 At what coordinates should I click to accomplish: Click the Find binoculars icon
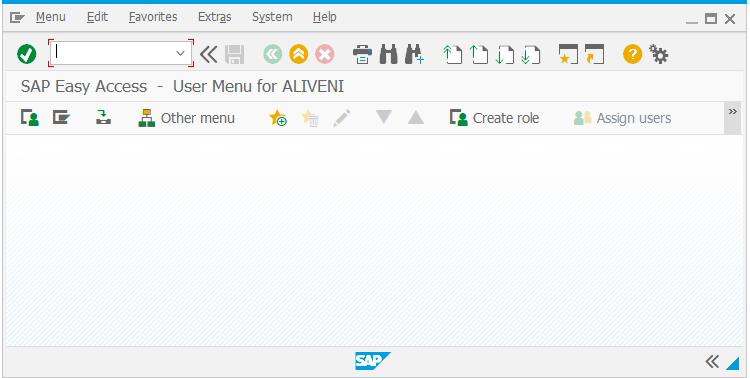(x=388, y=54)
